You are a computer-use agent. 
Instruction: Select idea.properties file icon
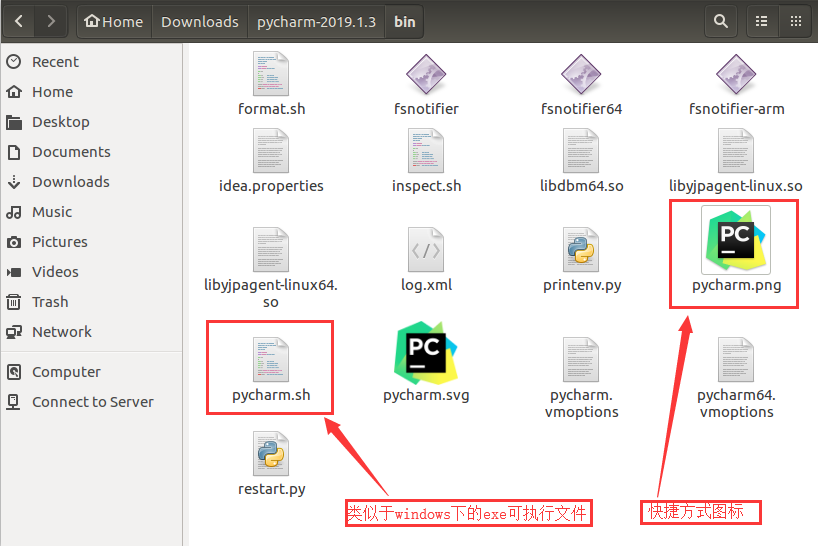pyautogui.click(x=271, y=151)
